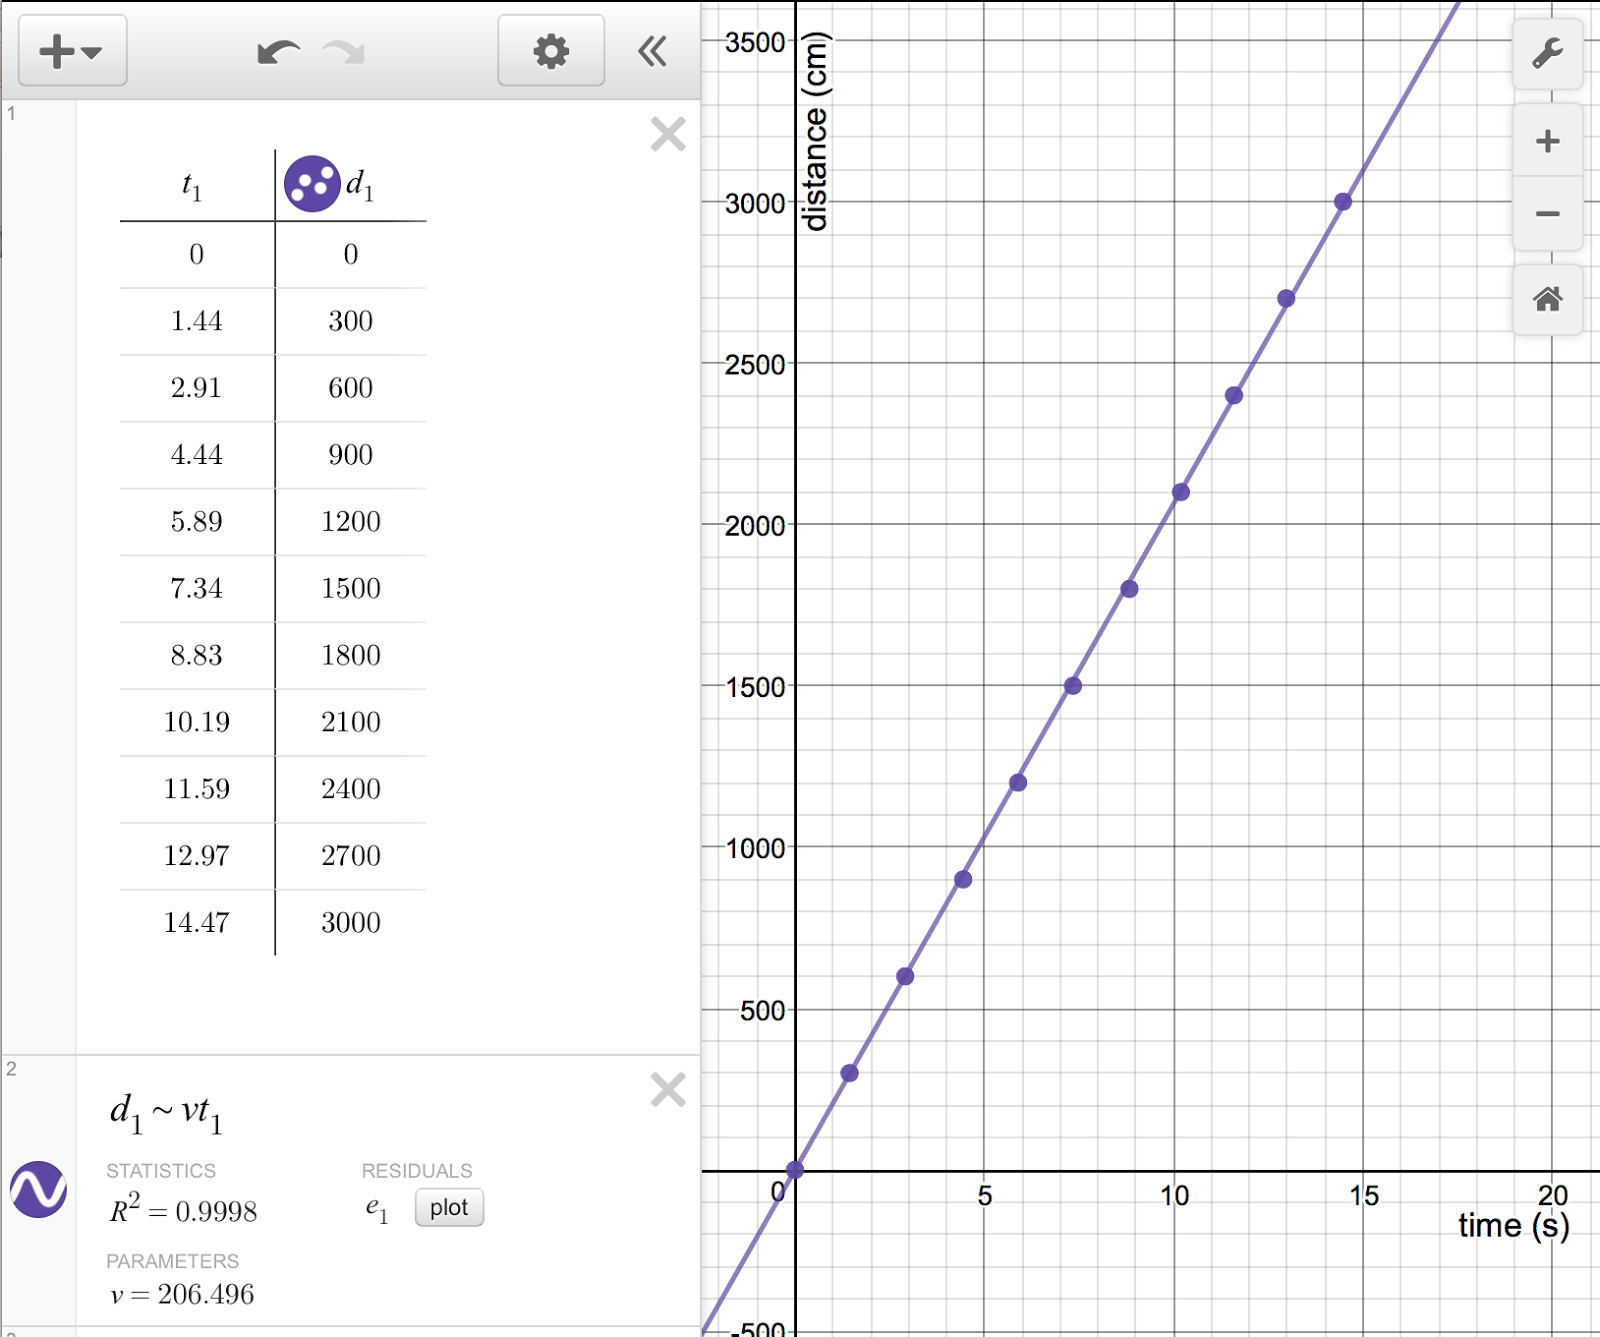Click the plot button next to residuals
The height and width of the screenshot is (1337, 1600).
click(448, 1208)
